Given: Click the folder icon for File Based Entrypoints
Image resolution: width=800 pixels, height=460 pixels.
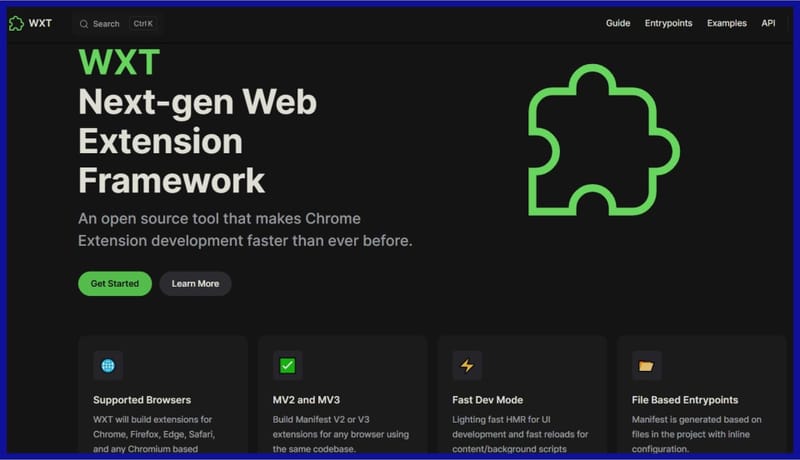Looking at the screenshot, I should pyautogui.click(x=647, y=366).
